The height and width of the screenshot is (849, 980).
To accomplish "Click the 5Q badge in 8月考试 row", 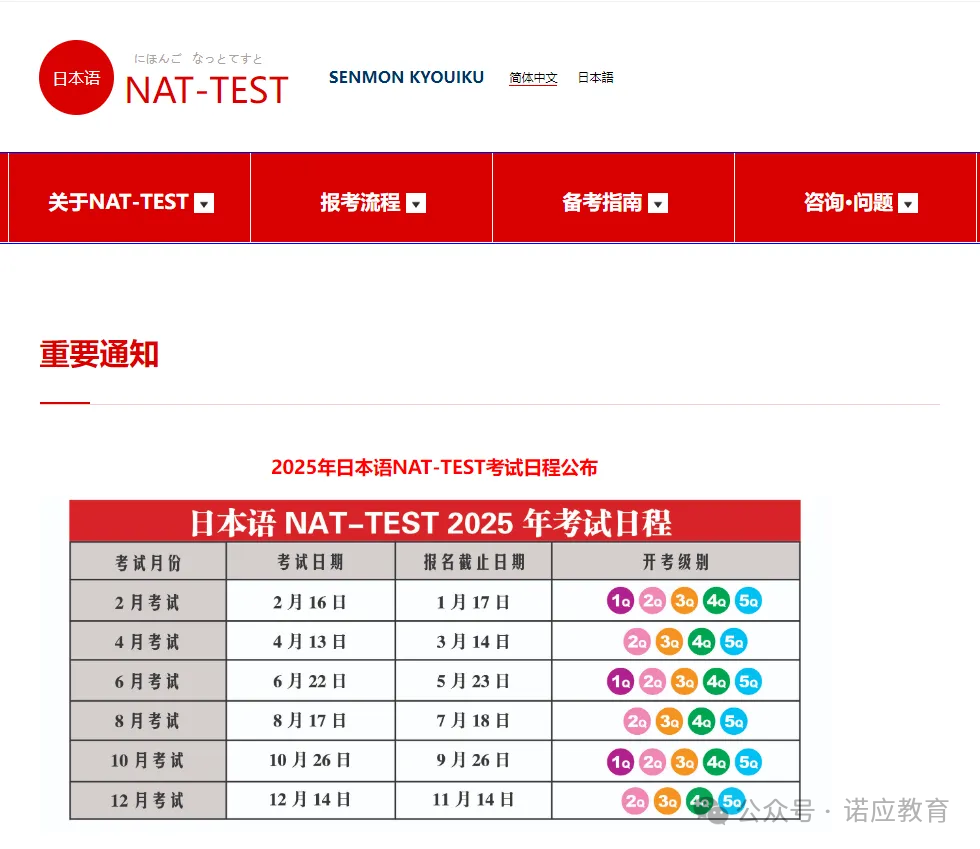I will tap(734, 721).
